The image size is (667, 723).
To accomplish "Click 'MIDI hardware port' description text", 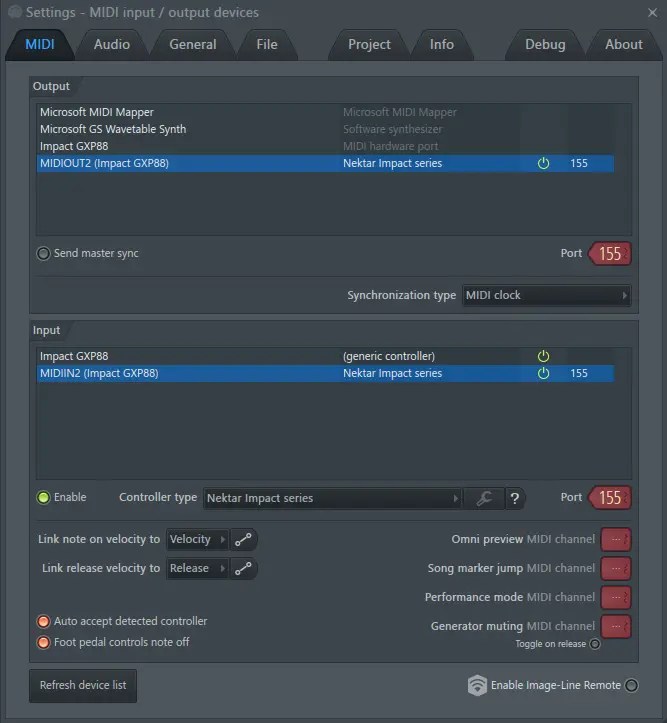I will 390,146.
